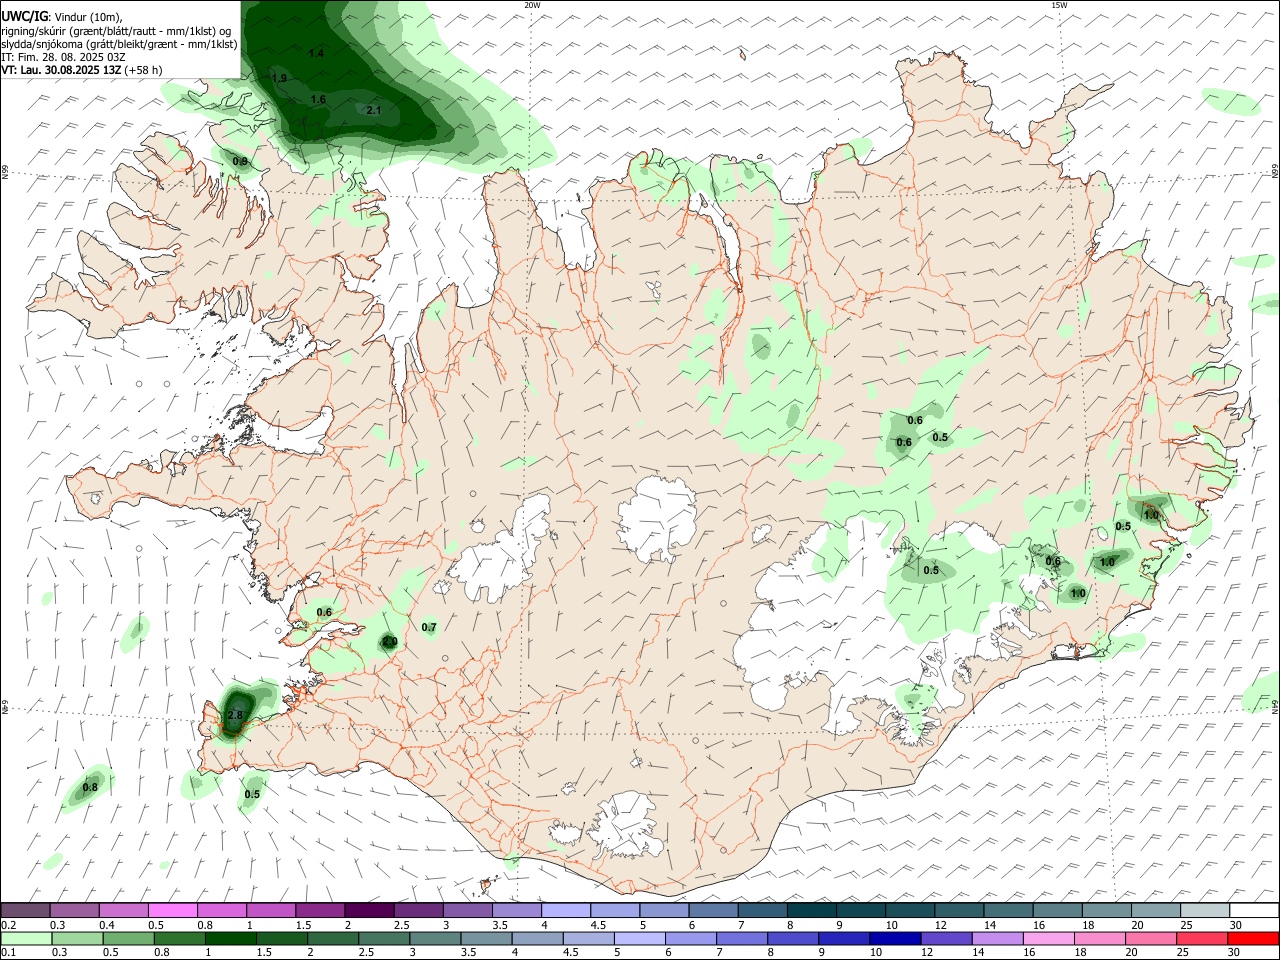Click the 'UWC/IG: Vindur (10m)' title text
The width and height of the screenshot is (1280, 960).
(x=62, y=17)
